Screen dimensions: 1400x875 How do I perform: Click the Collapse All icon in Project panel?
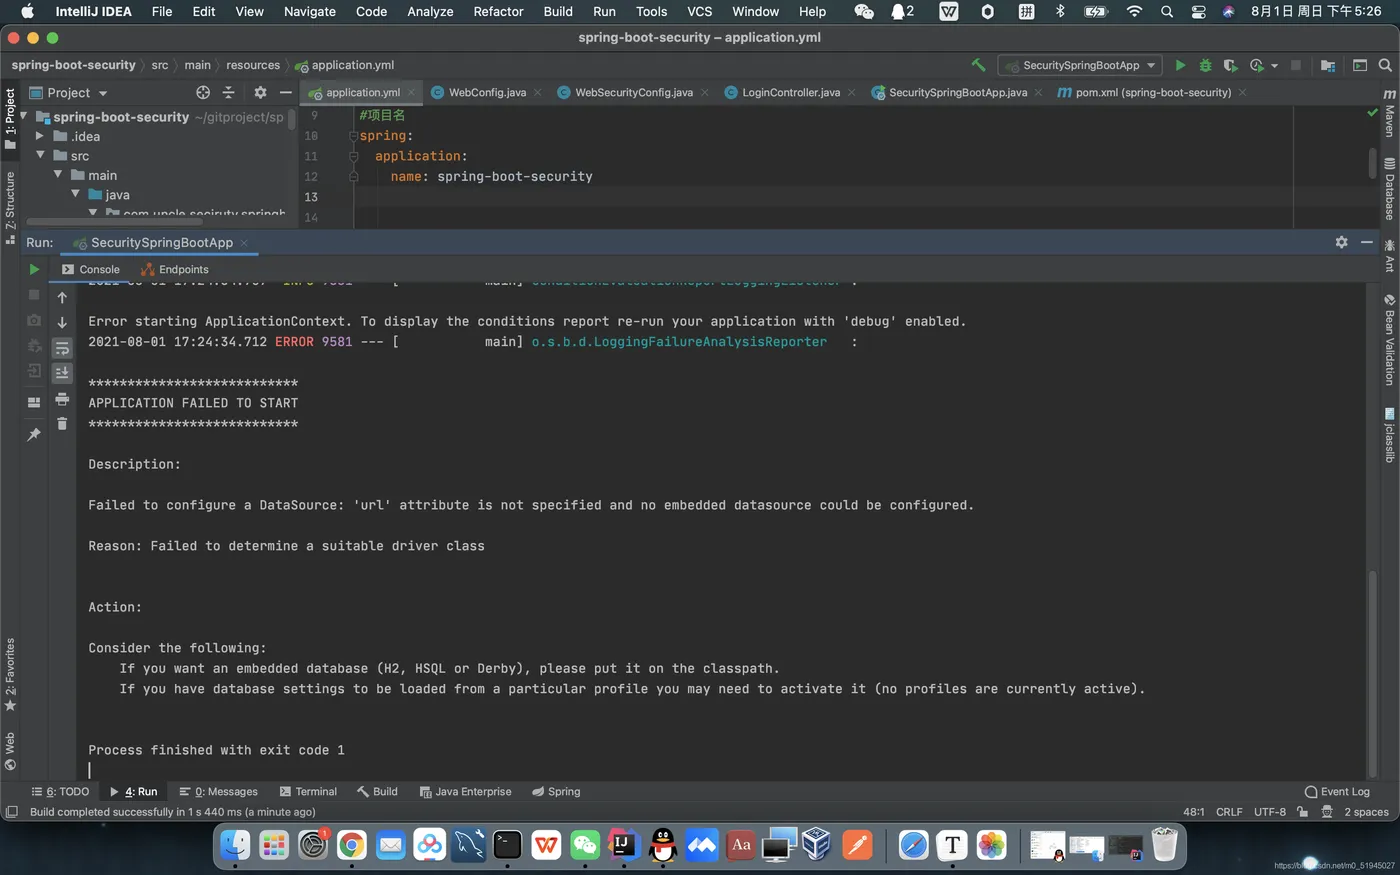point(228,92)
